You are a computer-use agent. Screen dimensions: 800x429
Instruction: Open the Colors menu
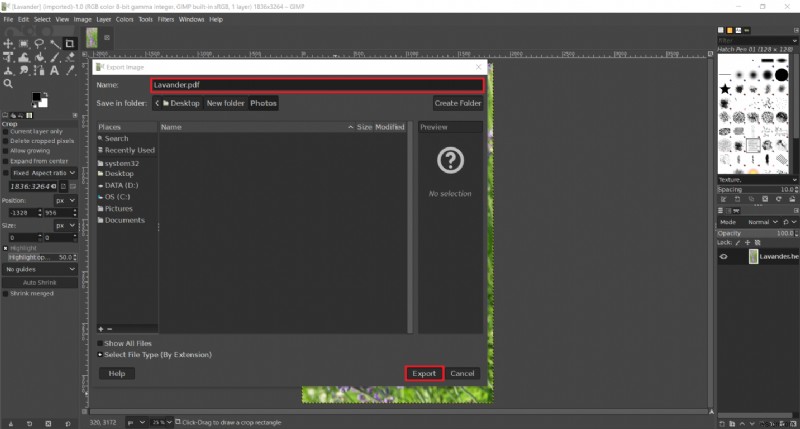pos(124,19)
